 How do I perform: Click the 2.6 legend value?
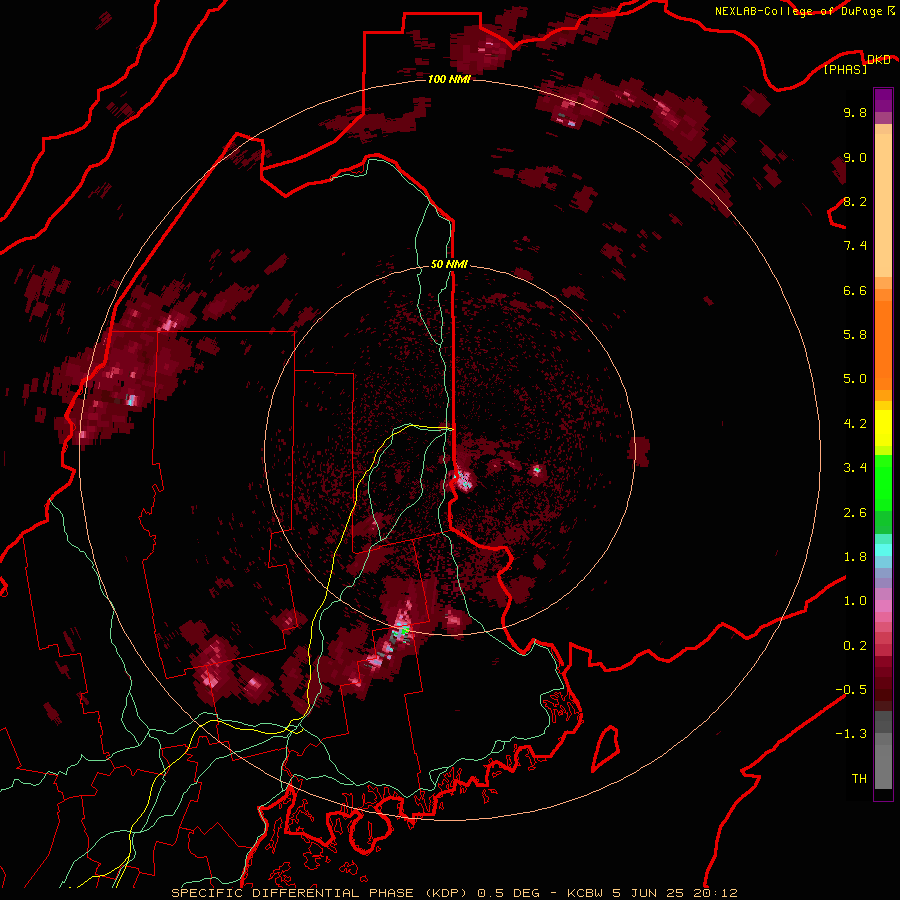click(855, 513)
